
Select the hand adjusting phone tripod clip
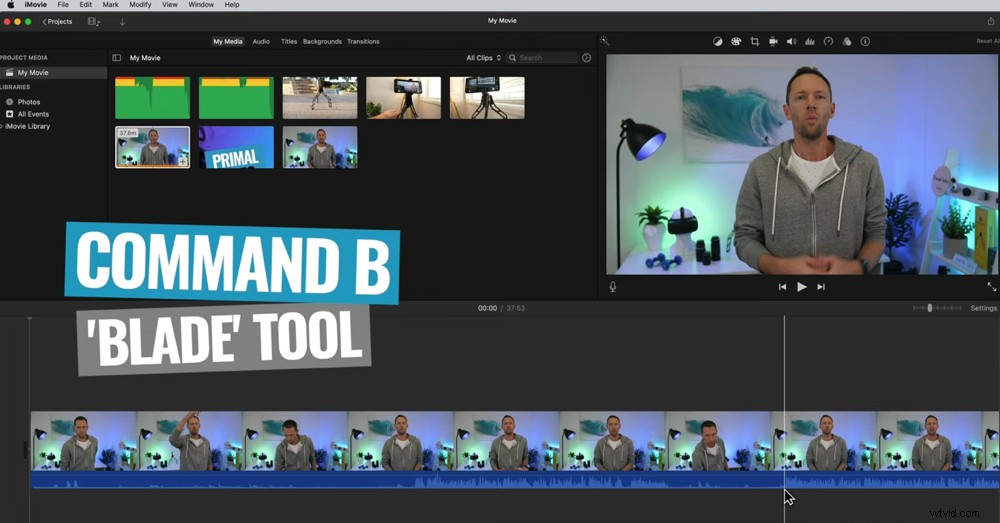coord(403,98)
